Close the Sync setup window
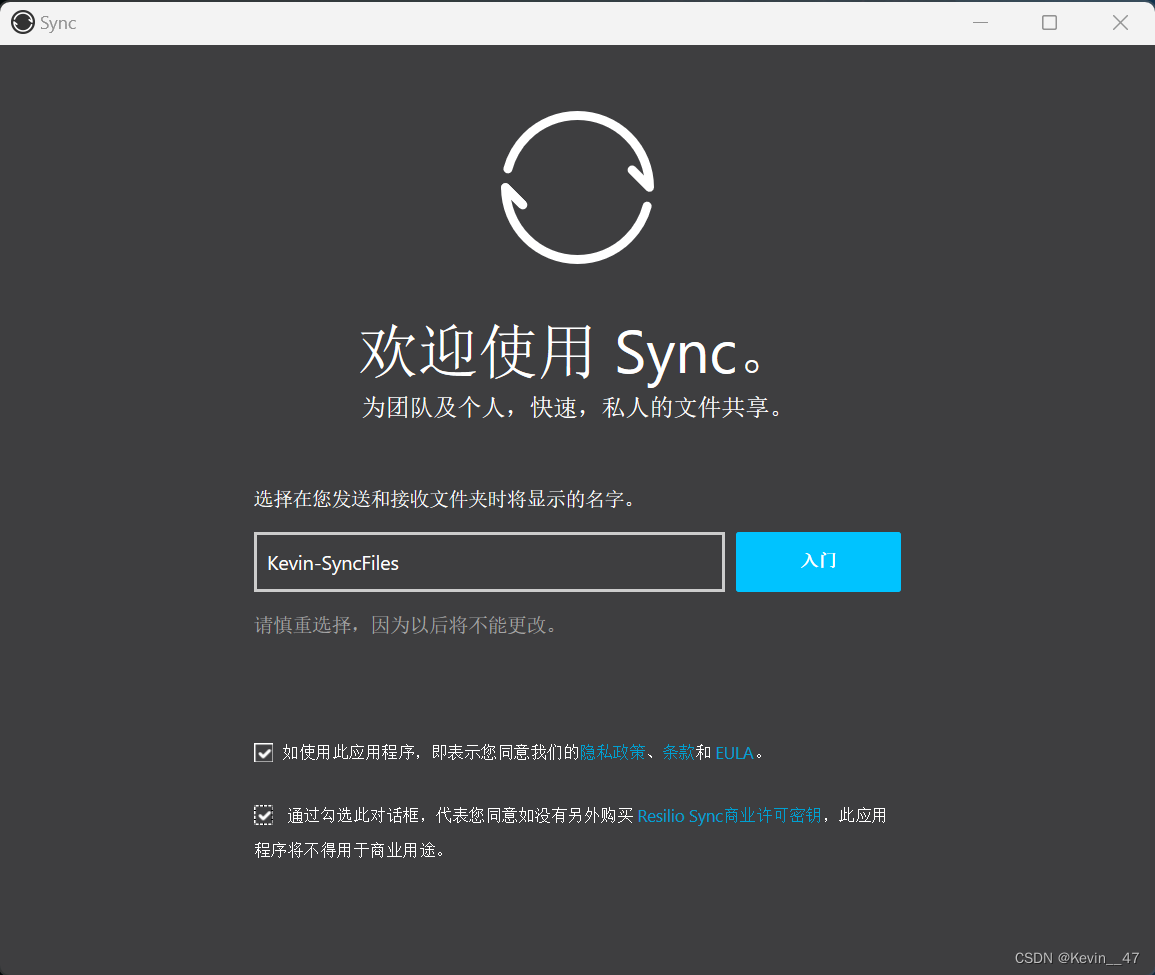Image resolution: width=1155 pixels, height=975 pixels. [1120, 23]
